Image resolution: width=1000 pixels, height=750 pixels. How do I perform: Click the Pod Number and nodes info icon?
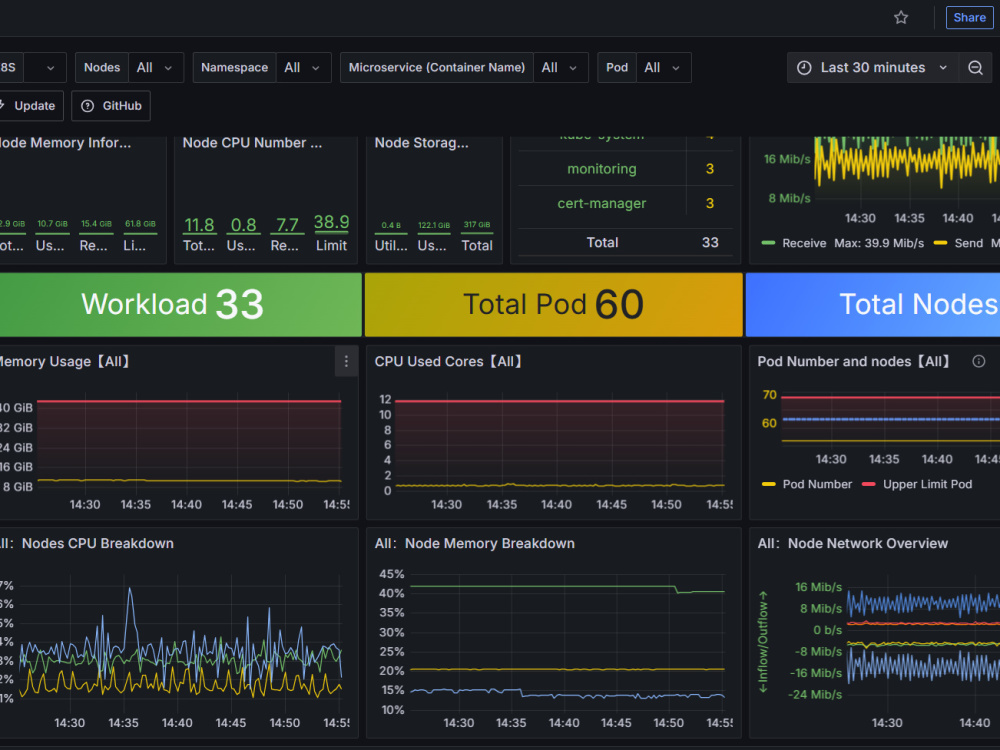[978, 362]
